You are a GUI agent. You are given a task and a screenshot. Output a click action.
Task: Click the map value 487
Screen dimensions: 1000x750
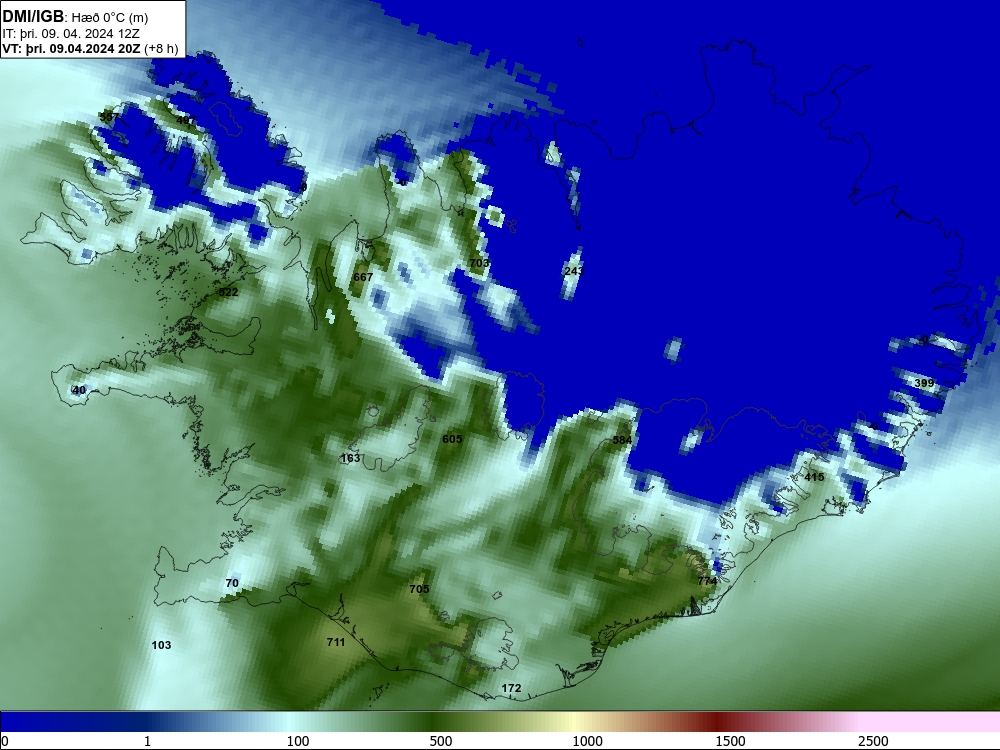tap(186, 120)
